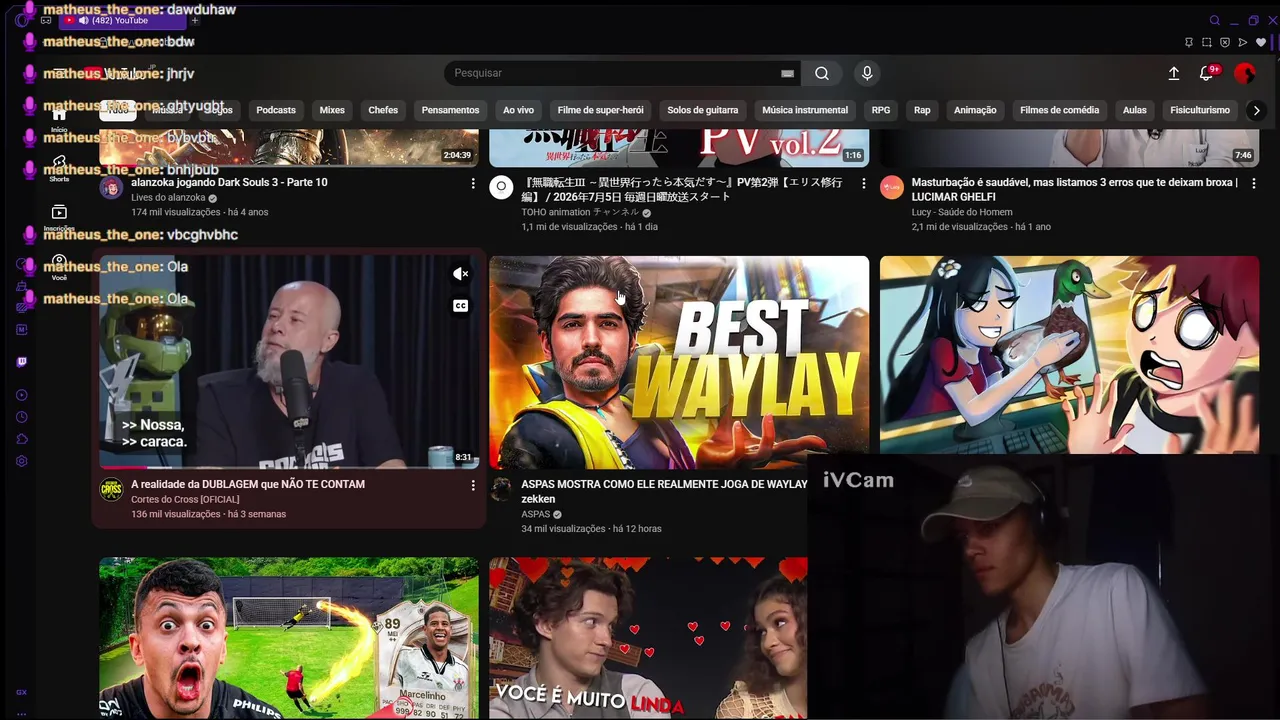Image resolution: width=1280 pixels, height=720 pixels.
Task: Open the Marcelinho football card thumbnail
Action: click(x=289, y=638)
